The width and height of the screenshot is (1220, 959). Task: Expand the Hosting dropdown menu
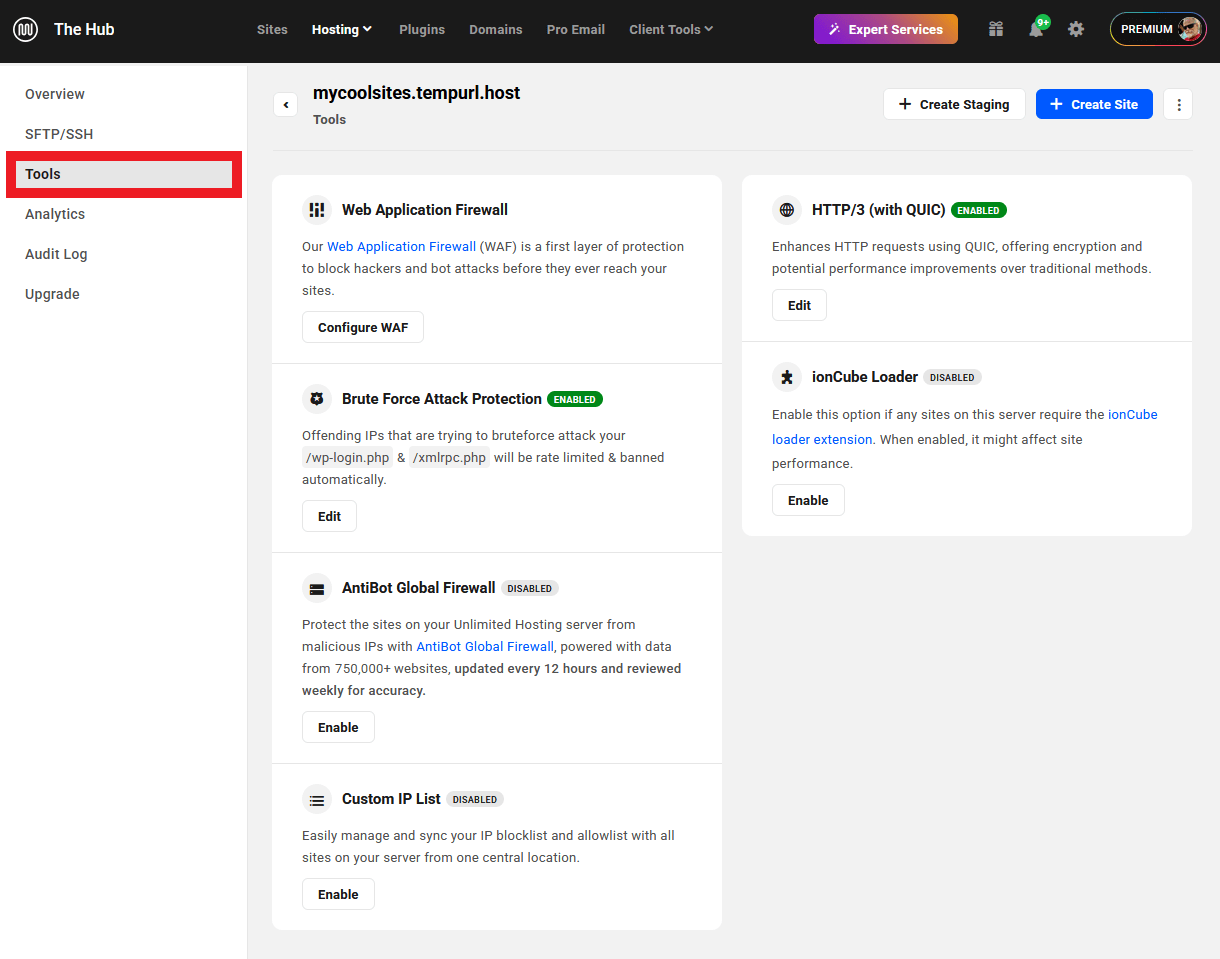[342, 29]
